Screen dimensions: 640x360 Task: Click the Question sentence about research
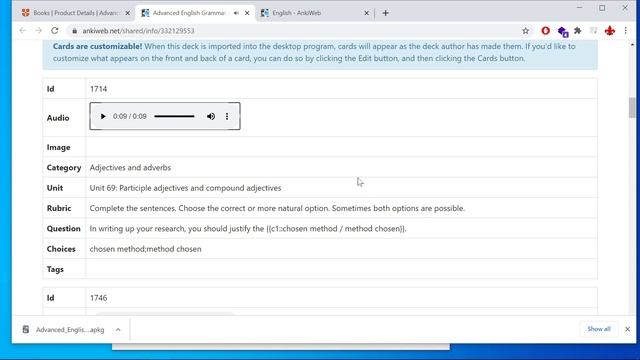(x=248, y=229)
